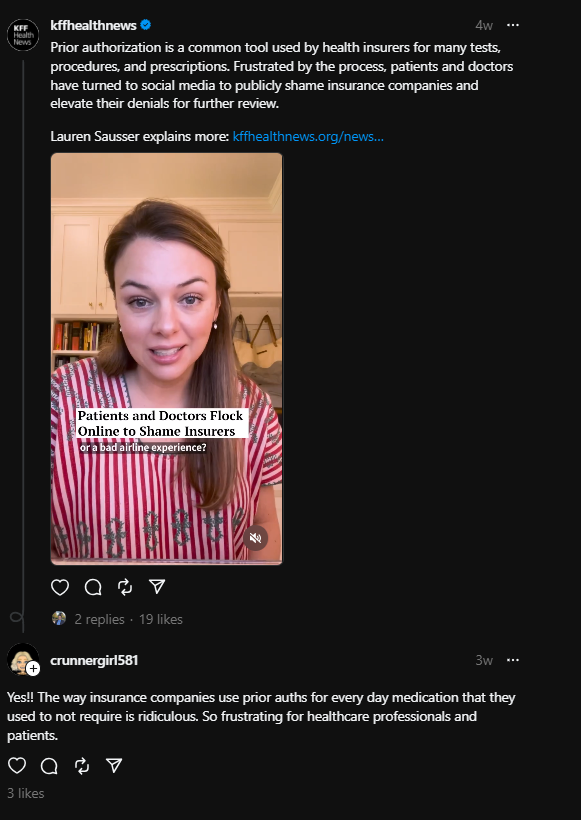The width and height of the screenshot is (581, 820).
Task: Repost the kffhealthnews post
Action: tap(125, 587)
